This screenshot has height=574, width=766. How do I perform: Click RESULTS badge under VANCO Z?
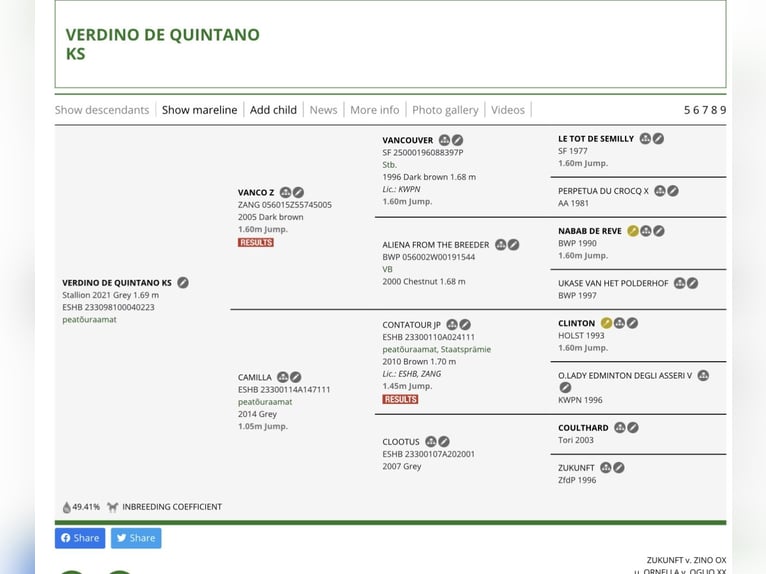255,242
